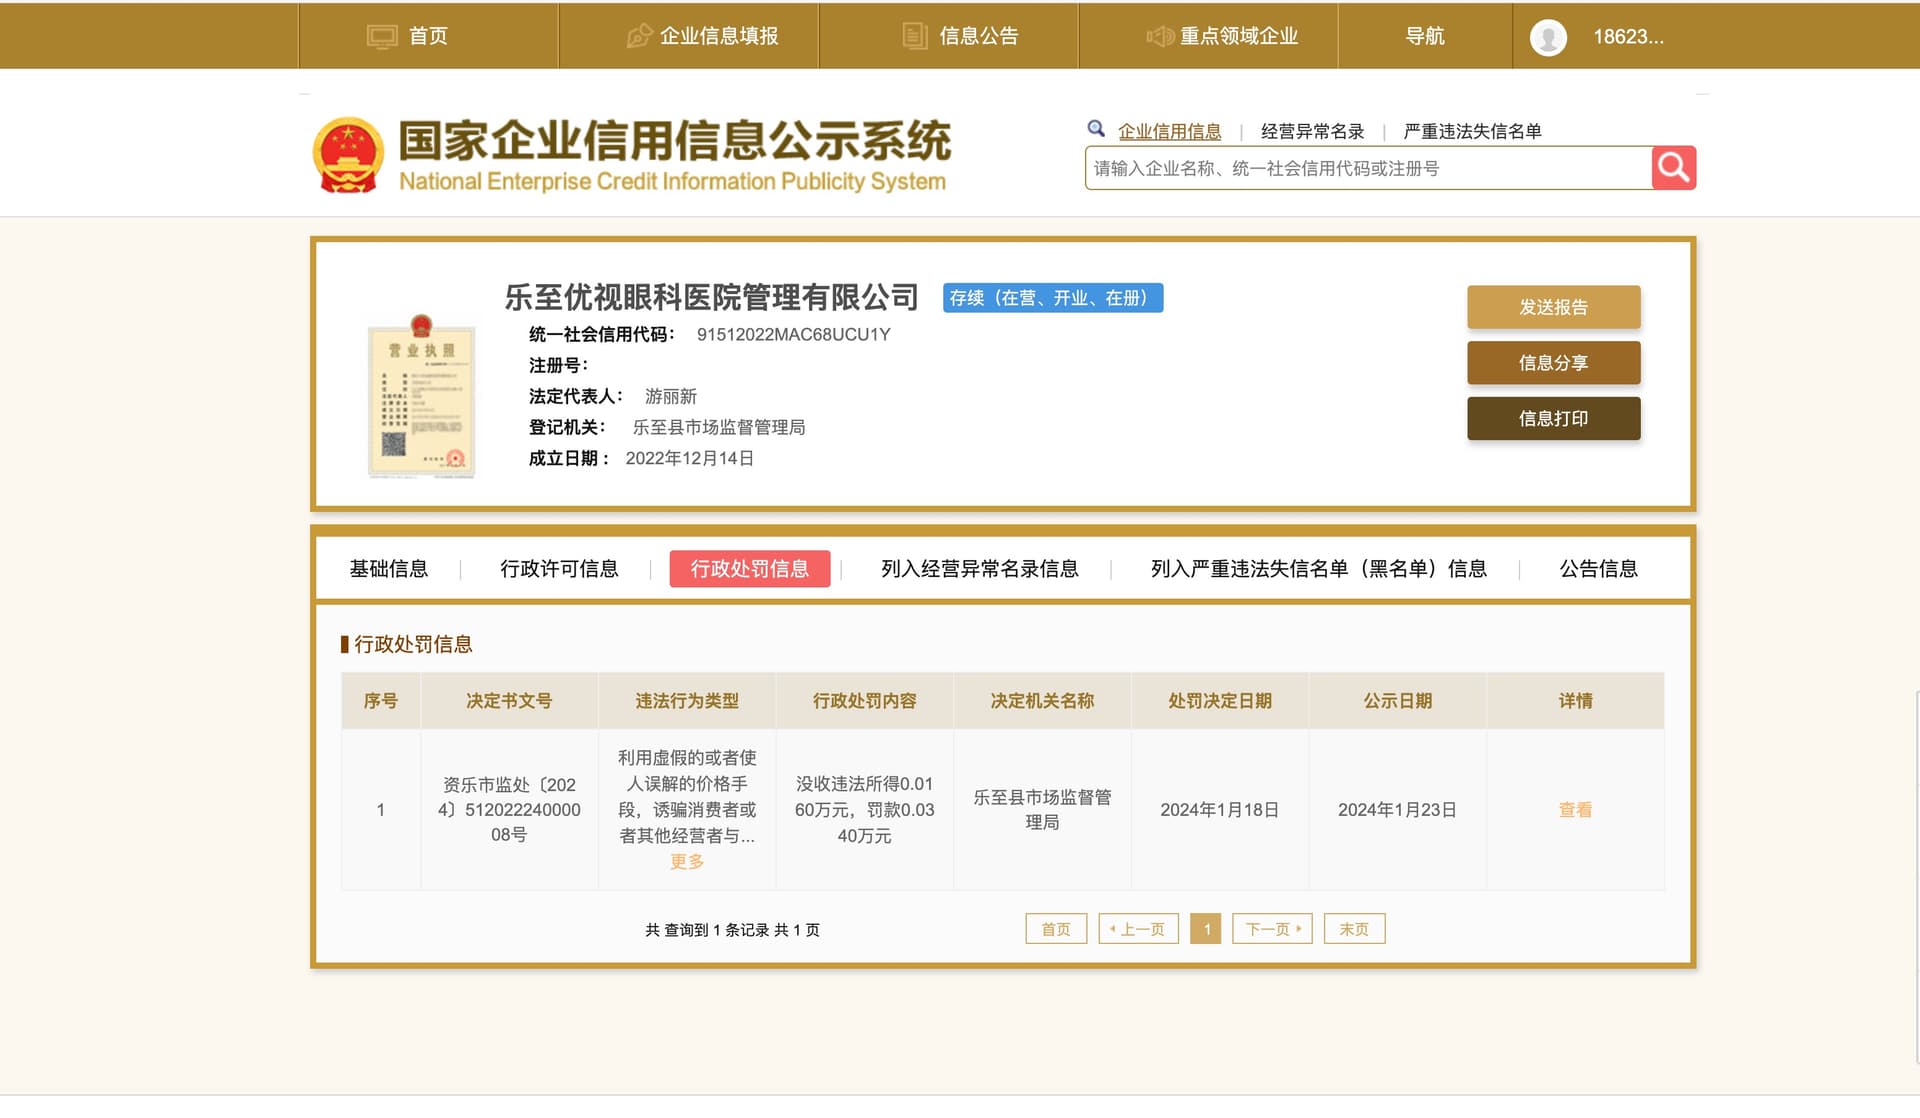Switch to the 基础信息 tab
Screen dimensions: 1920x1118
coord(389,568)
